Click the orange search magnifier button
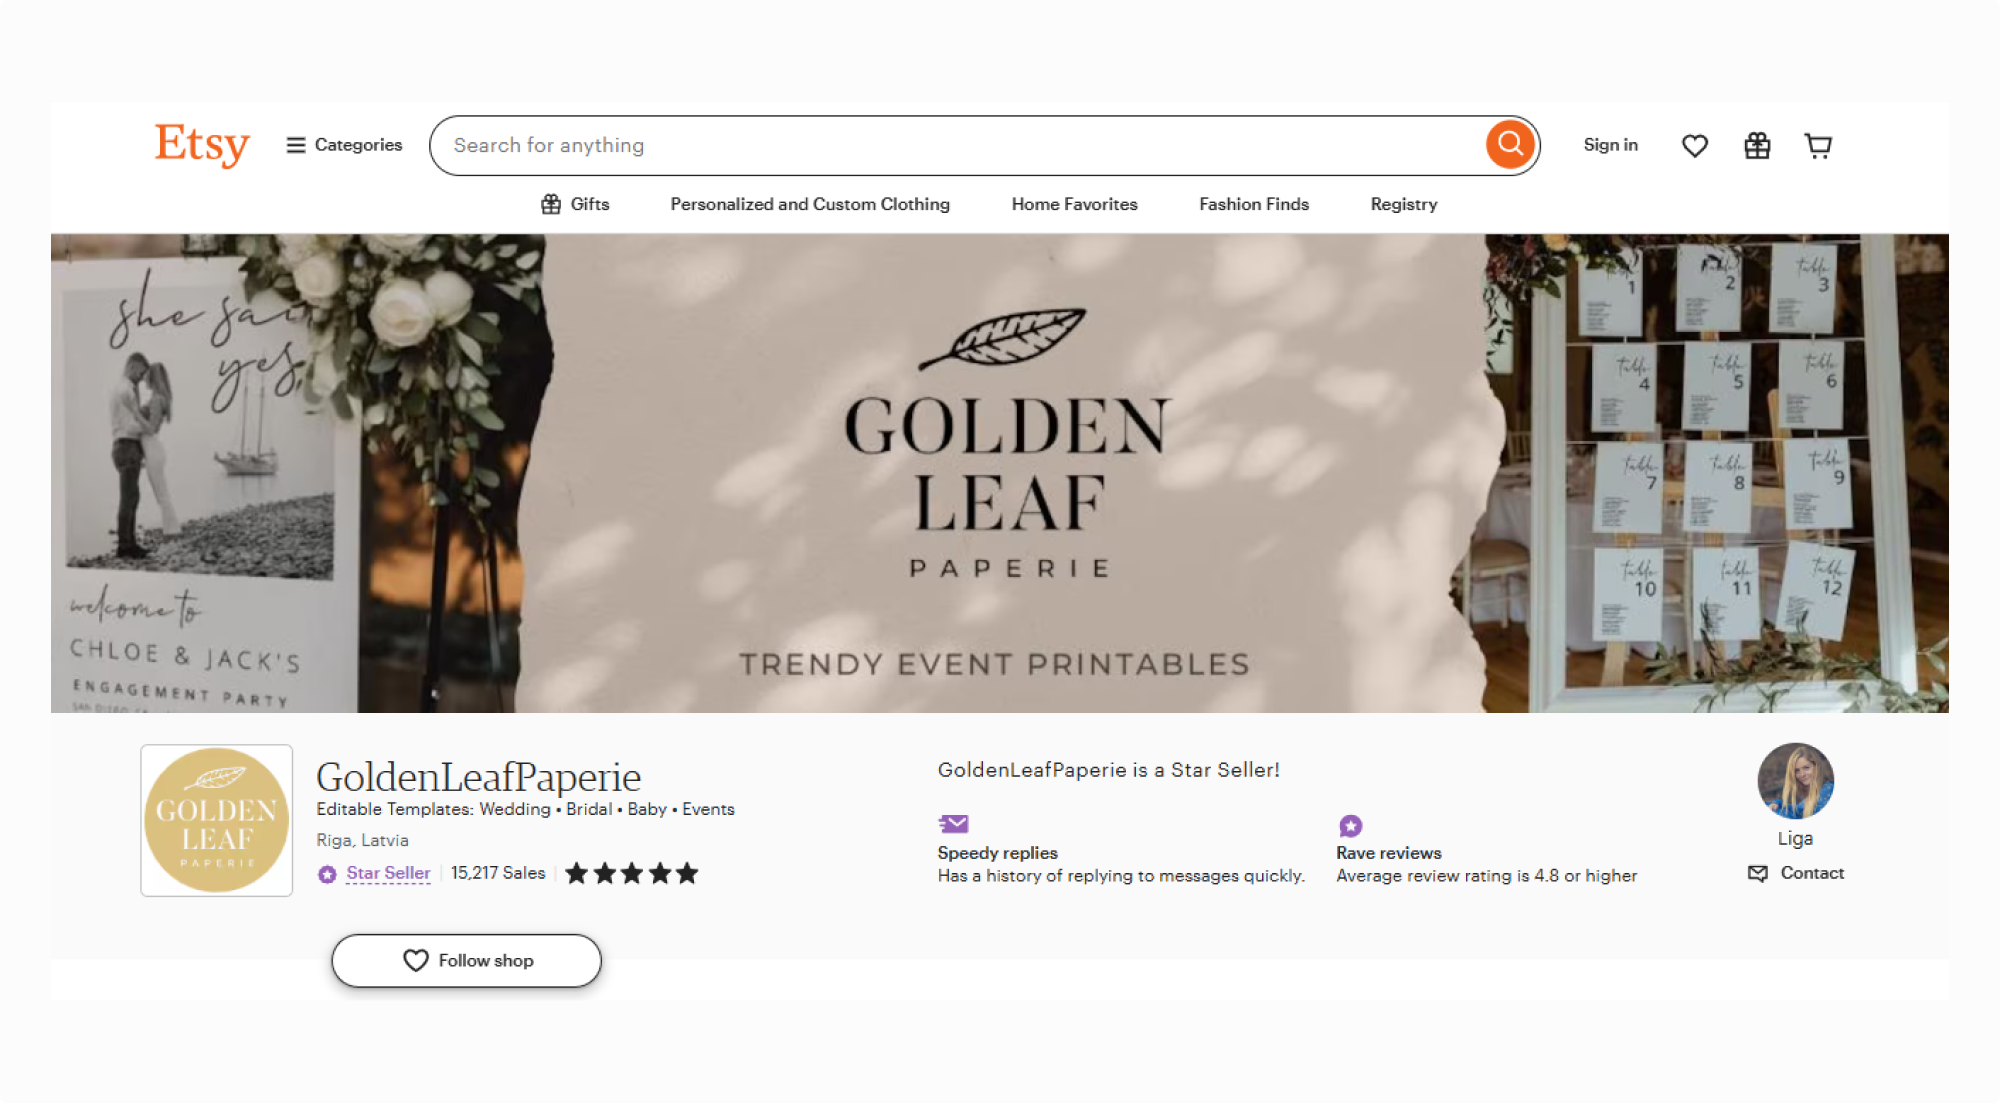The width and height of the screenshot is (2000, 1103). click(1510, 145)
